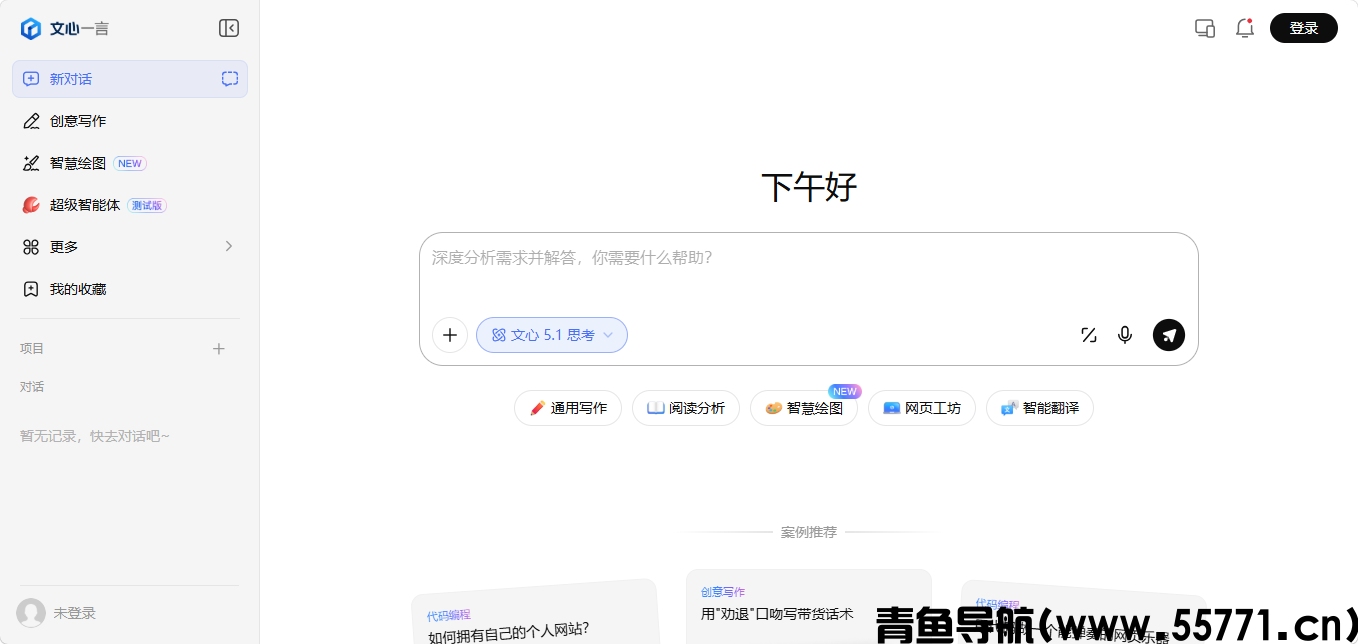
Task: Open 智慧绘图 in the sidebar
Action: (x=129, y=163)
